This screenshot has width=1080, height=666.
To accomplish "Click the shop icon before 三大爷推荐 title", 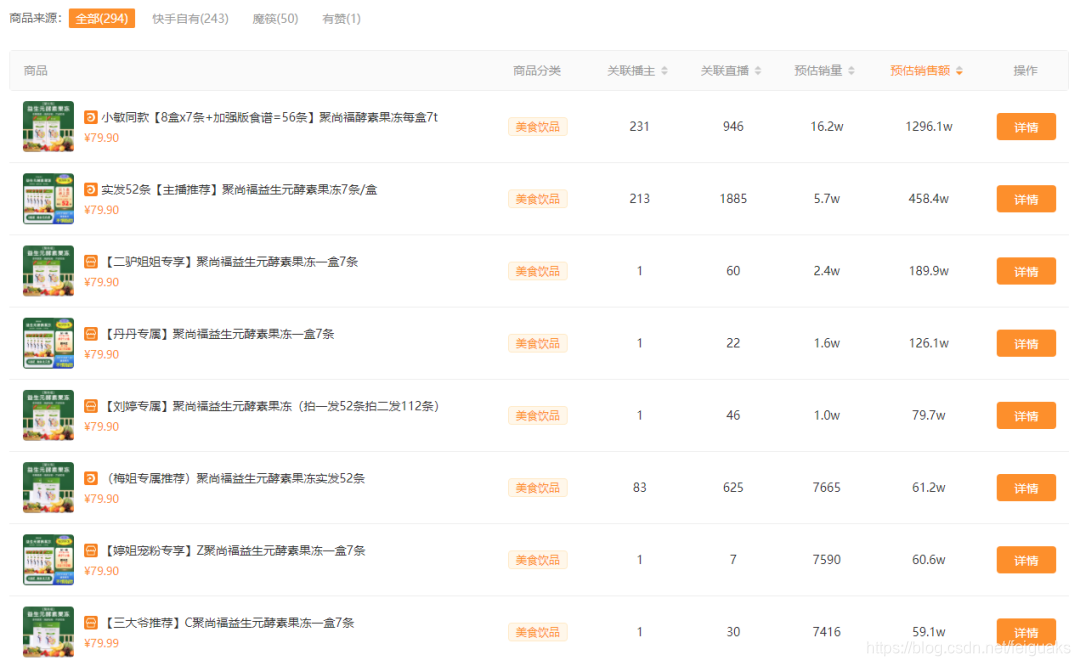I will pos(90,623).
